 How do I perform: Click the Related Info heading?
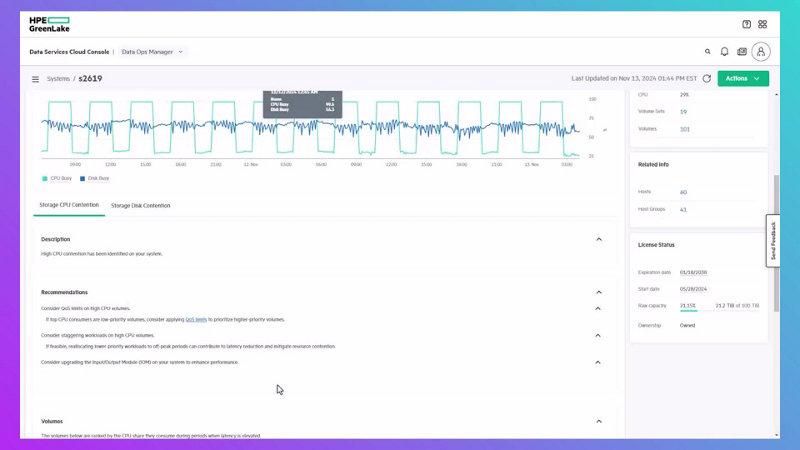tap(653, 165)
